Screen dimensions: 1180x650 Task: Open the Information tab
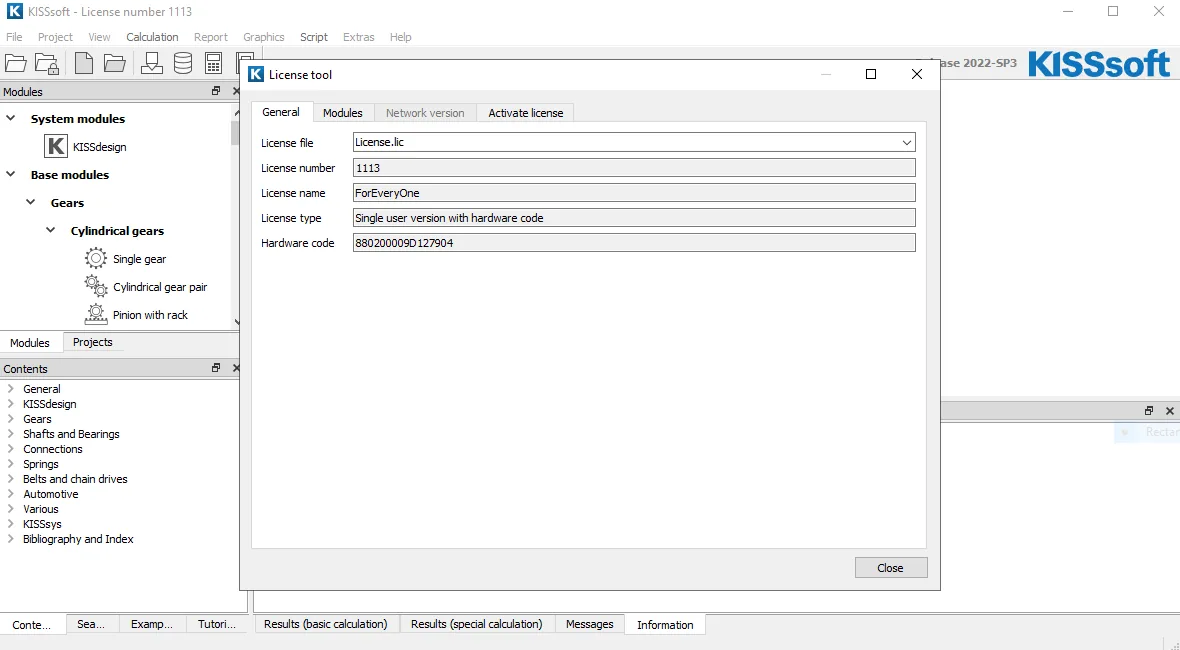pyautogui.click(x=665, y=624)
